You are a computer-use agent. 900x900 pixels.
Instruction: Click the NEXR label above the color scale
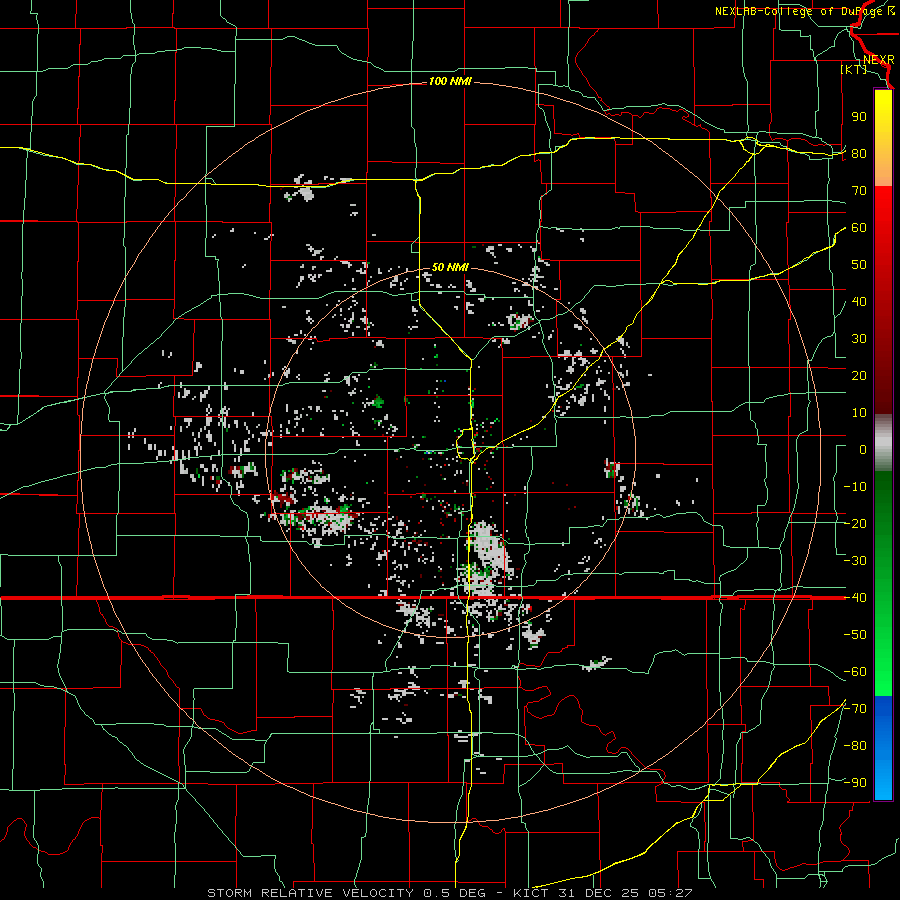point(878,60)
